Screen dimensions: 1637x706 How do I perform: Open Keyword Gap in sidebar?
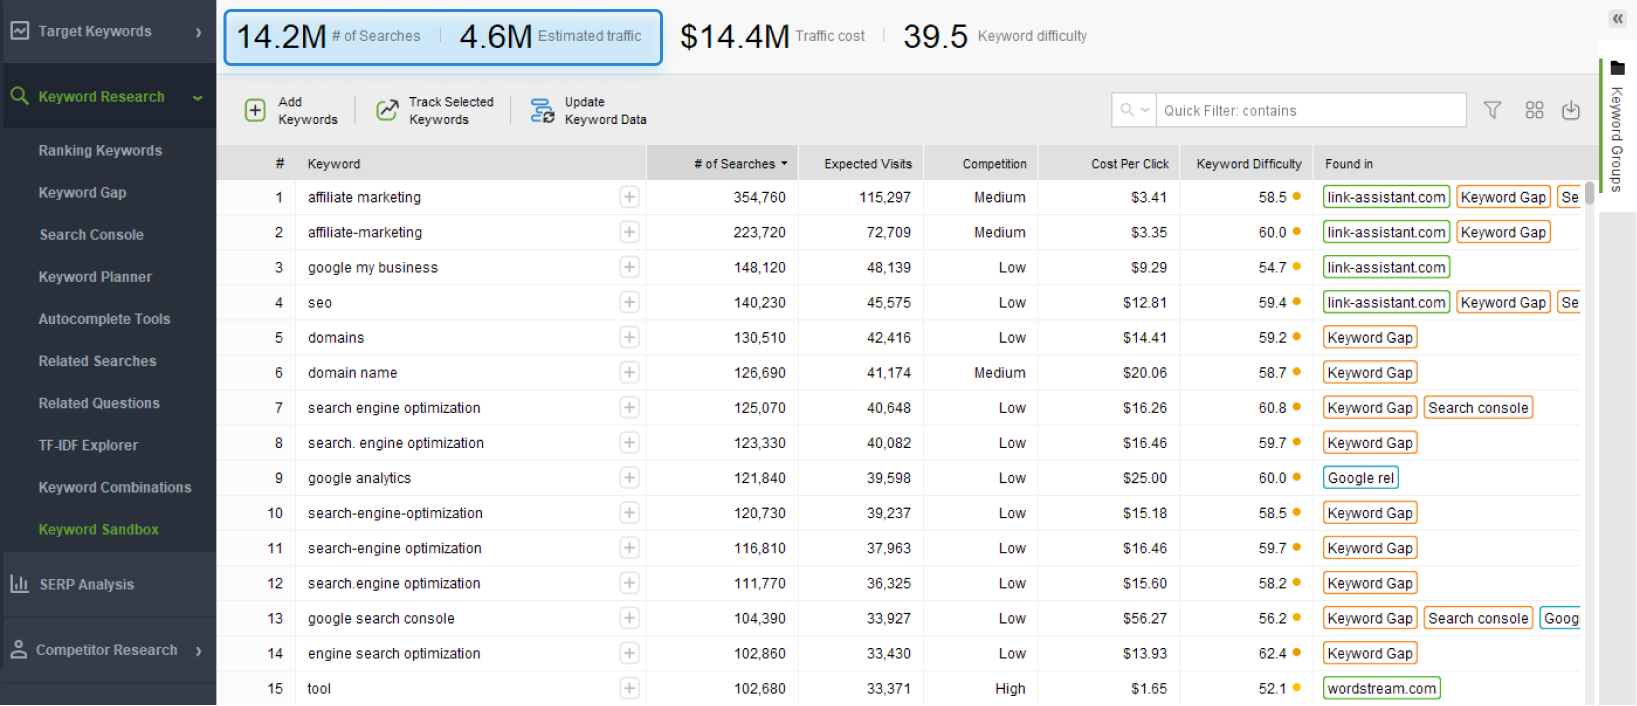click(82, 193)
